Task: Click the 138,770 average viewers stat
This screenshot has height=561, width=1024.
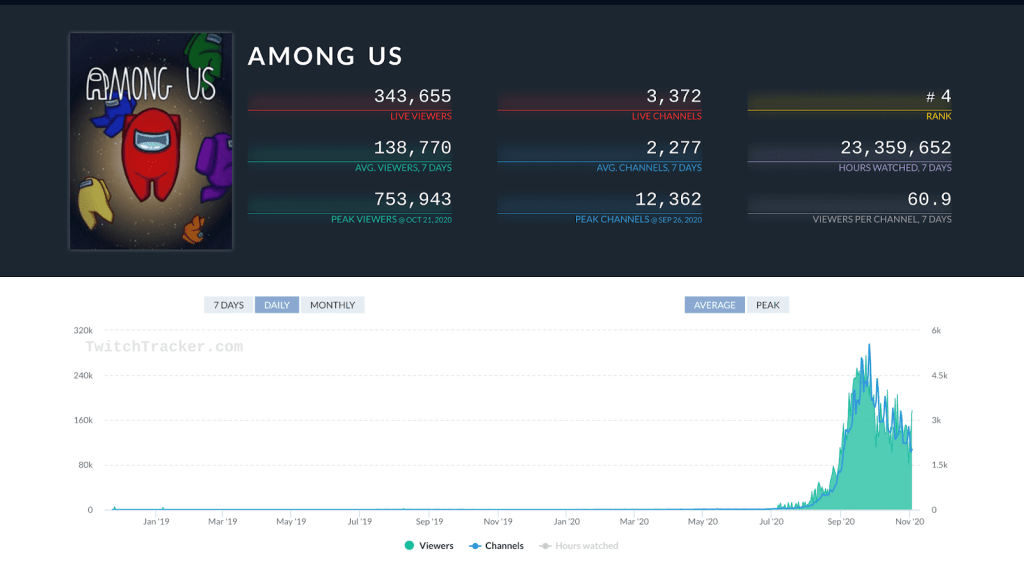Action: (x=412, y=148)
